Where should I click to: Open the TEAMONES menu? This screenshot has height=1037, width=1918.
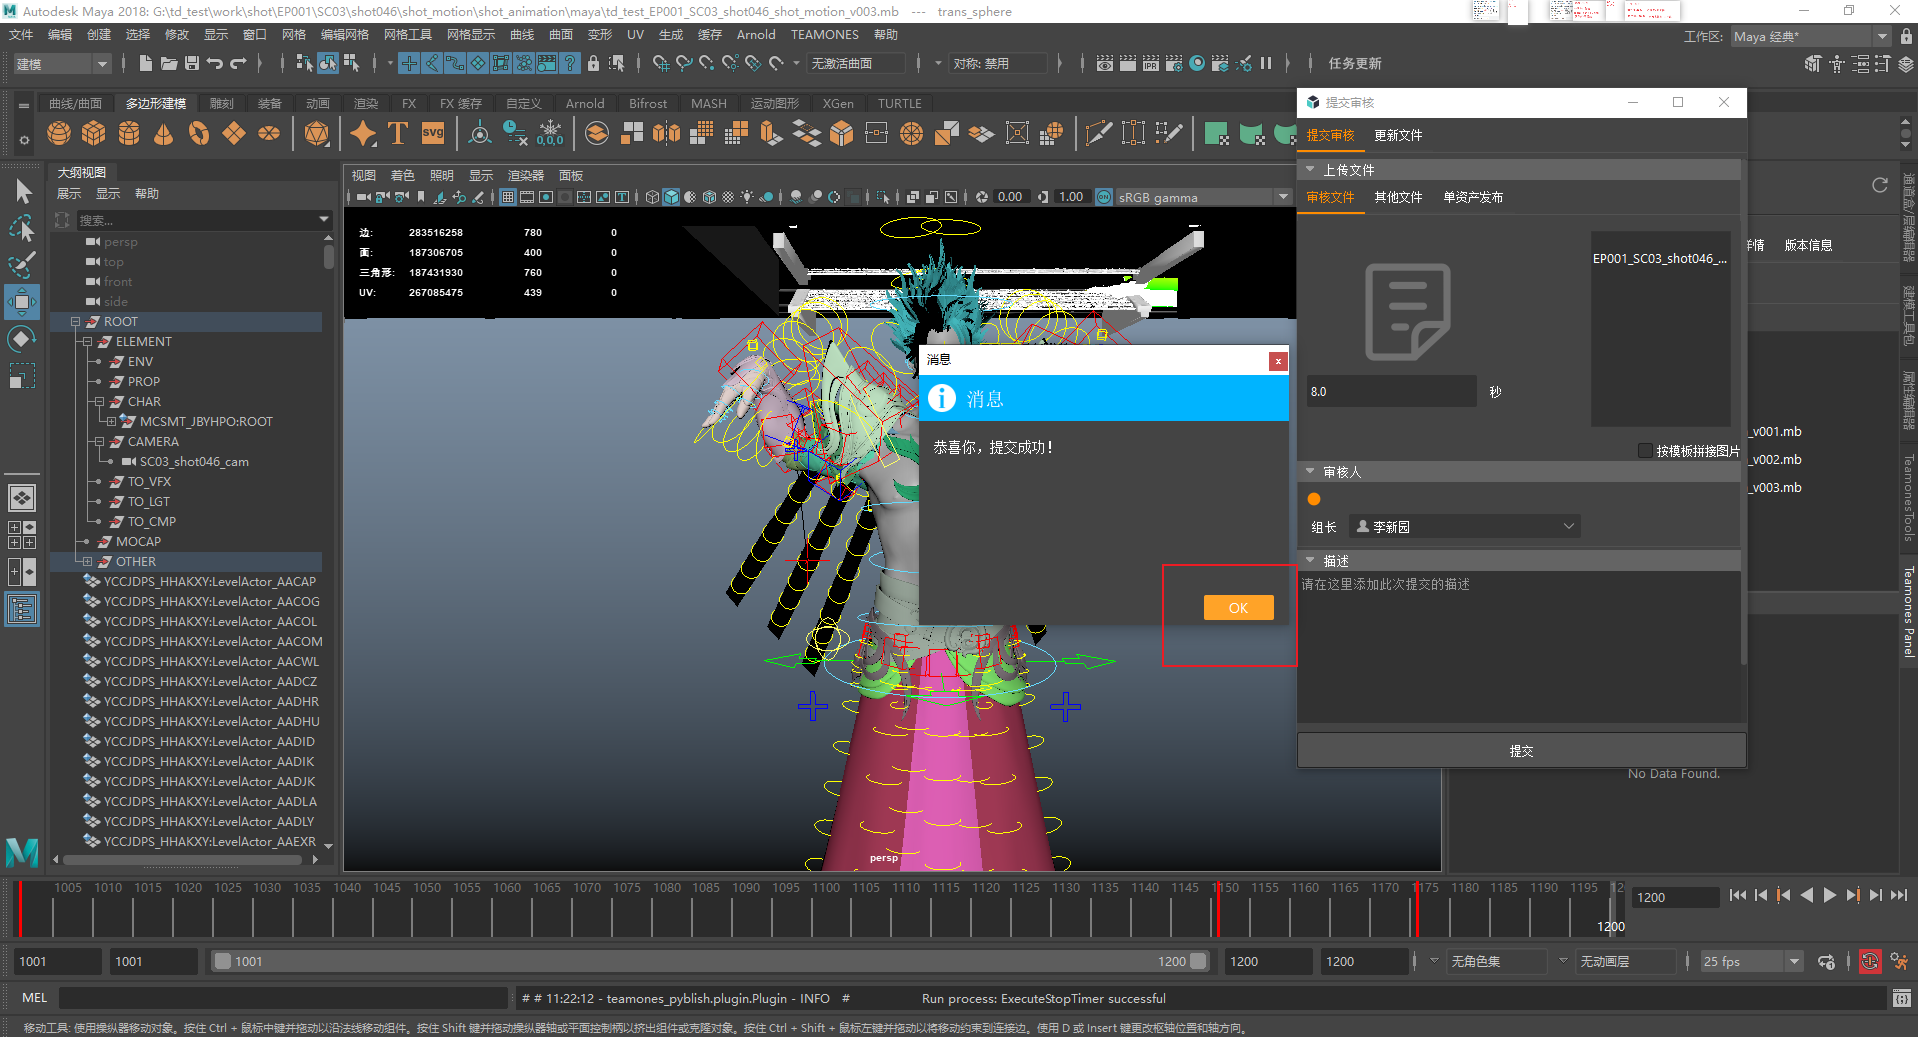tap(824, 35)
